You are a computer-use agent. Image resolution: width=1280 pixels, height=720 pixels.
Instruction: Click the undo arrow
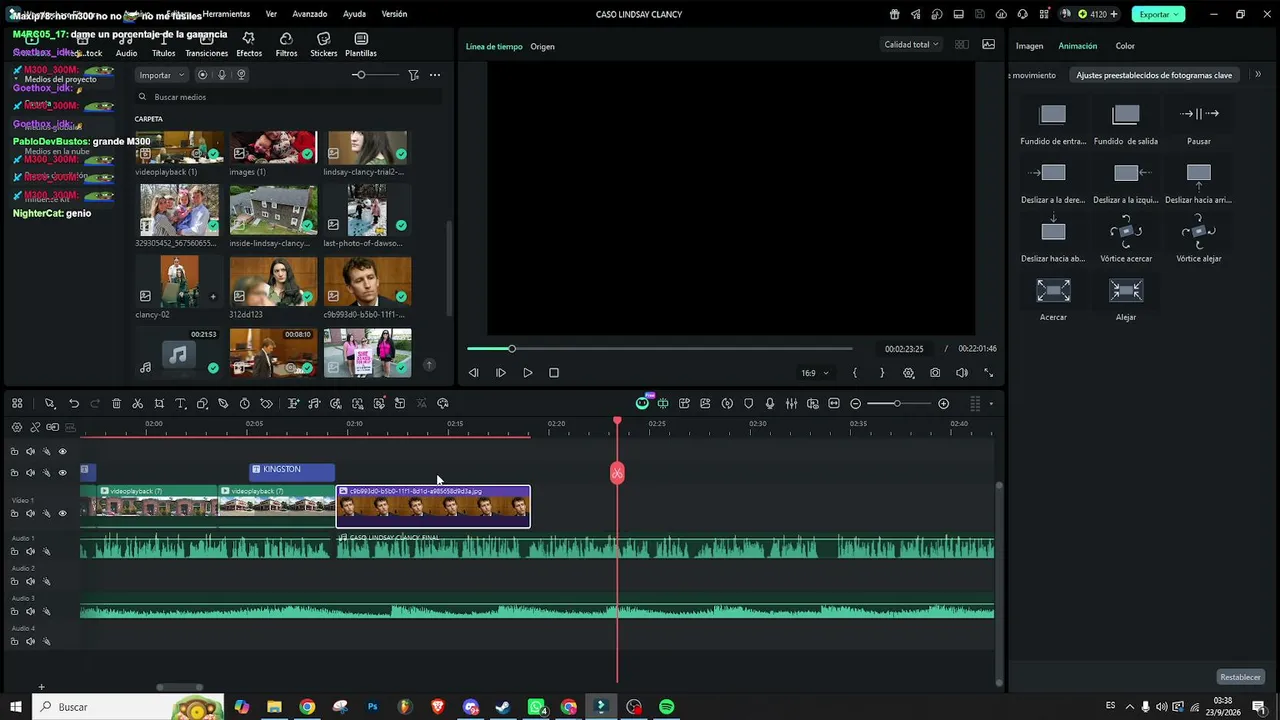click(74, 404)
